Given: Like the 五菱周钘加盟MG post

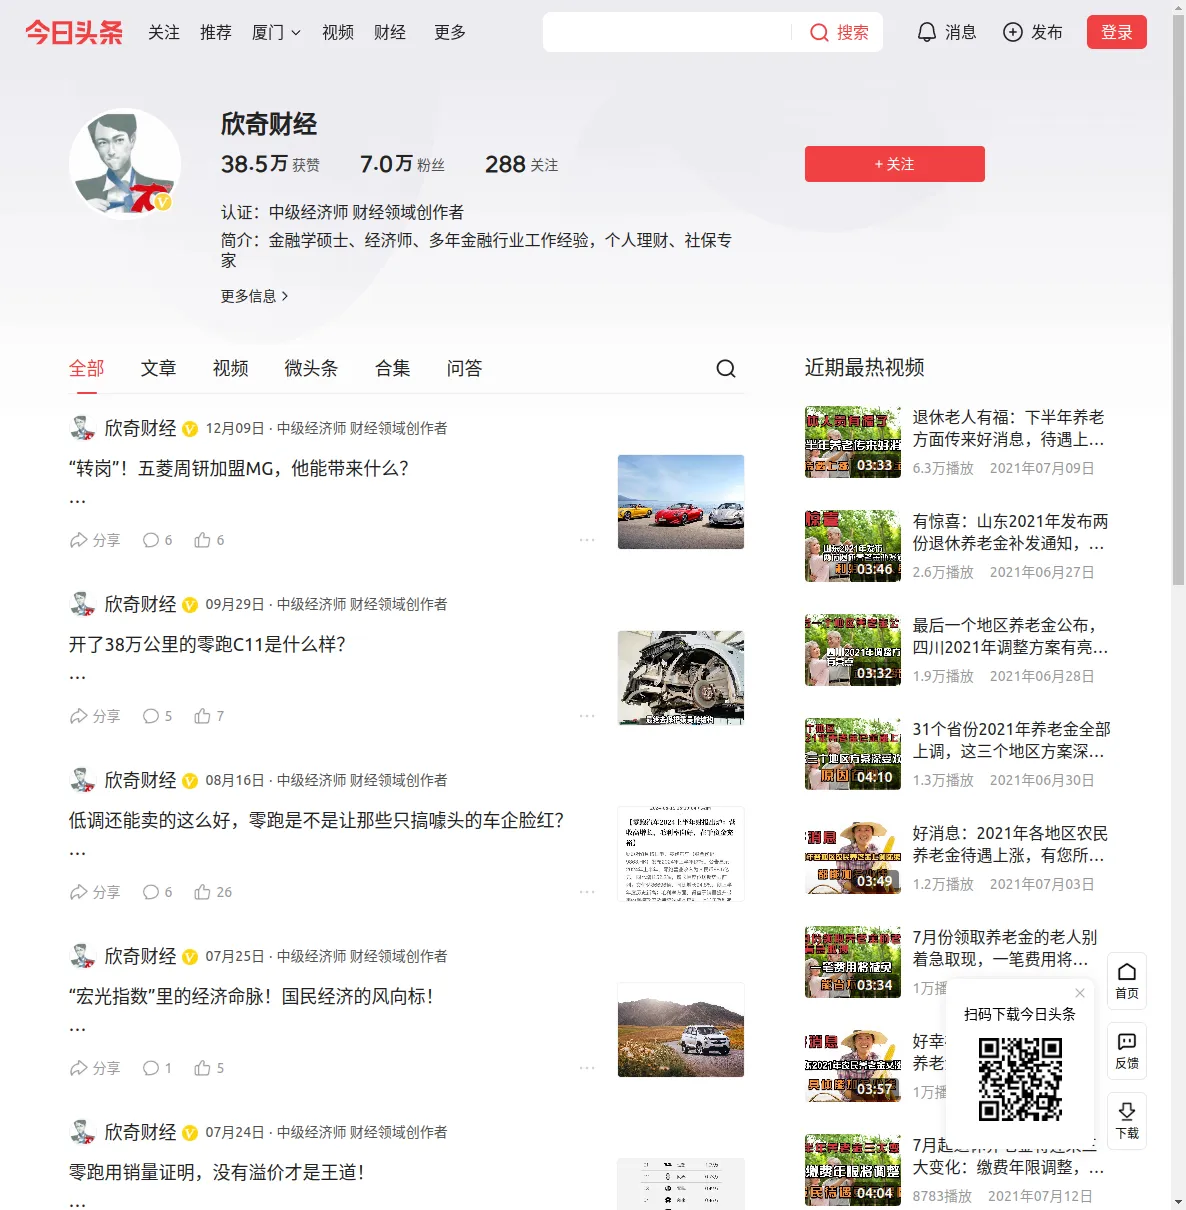Looking at the screenshot, I should (210, 540).
